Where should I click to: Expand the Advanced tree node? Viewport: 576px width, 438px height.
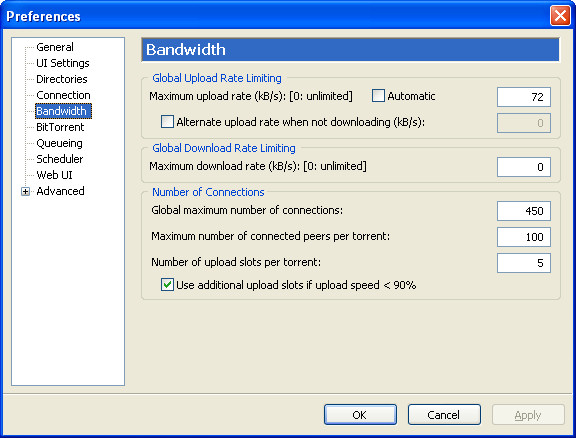pyautogui.click(x=25, y=191)
